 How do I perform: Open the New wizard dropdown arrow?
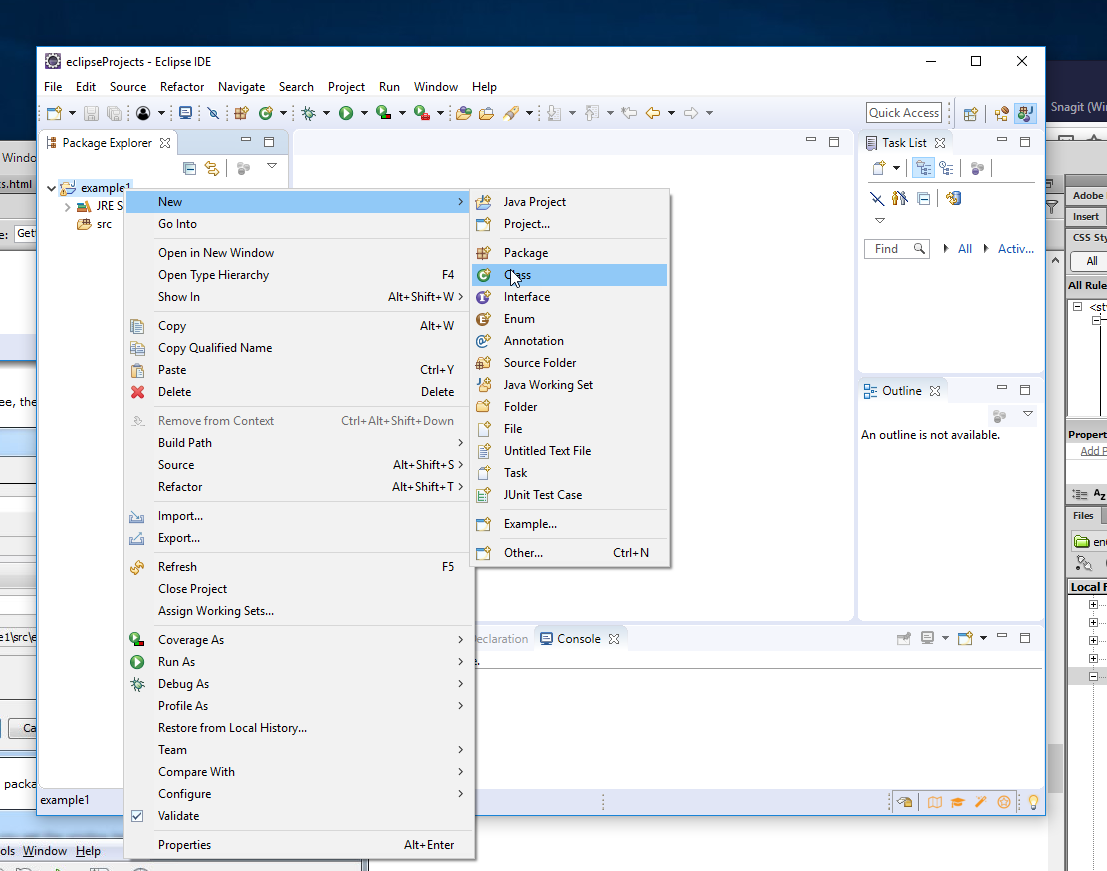pos(72,113)
